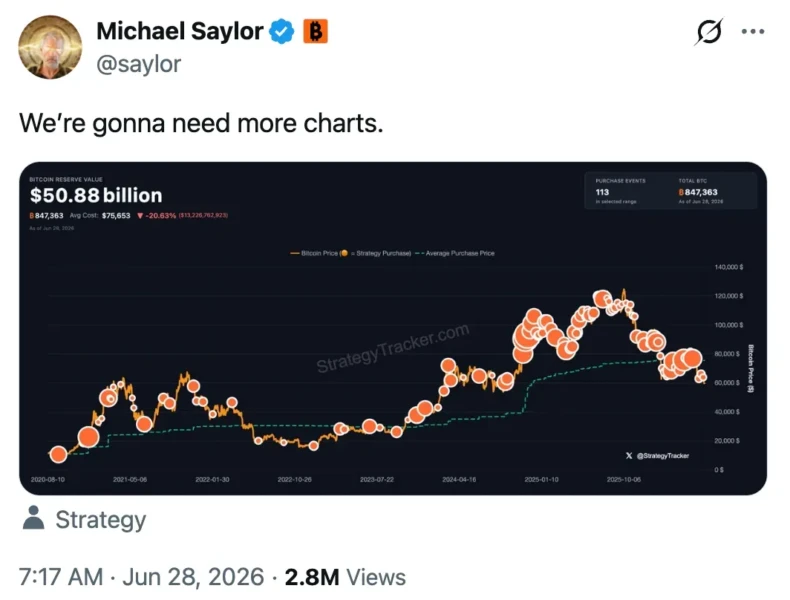The width and height of the screenshot is (790, 600).
Task: Click the orange Bitcoin affiliation badge
Action: [315, 31]
